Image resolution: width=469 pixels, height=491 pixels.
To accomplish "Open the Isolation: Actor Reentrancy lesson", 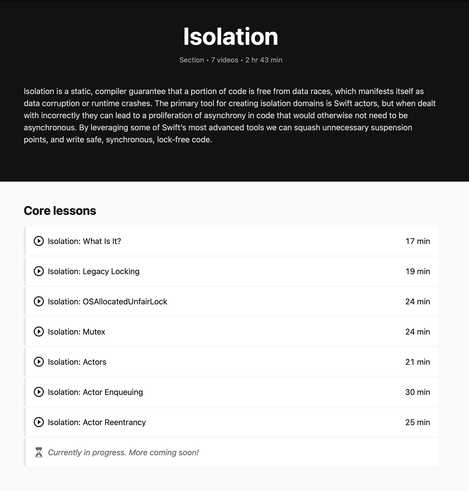I will pyautogui.click(x=231, y=422).
